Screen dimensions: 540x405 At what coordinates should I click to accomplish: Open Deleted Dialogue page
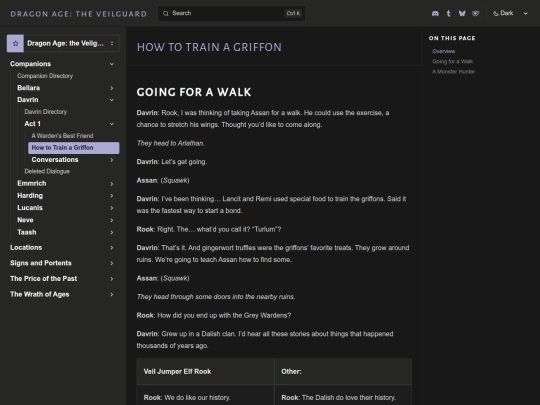[47, 171]
